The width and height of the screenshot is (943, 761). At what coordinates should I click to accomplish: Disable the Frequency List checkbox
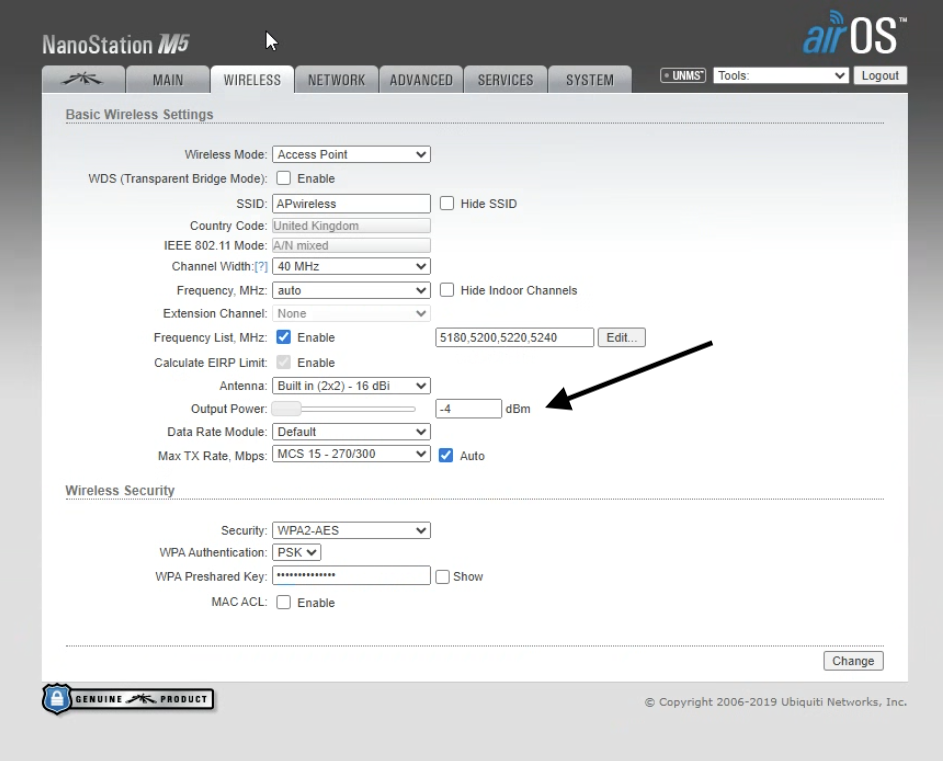[x=283, y=337]
